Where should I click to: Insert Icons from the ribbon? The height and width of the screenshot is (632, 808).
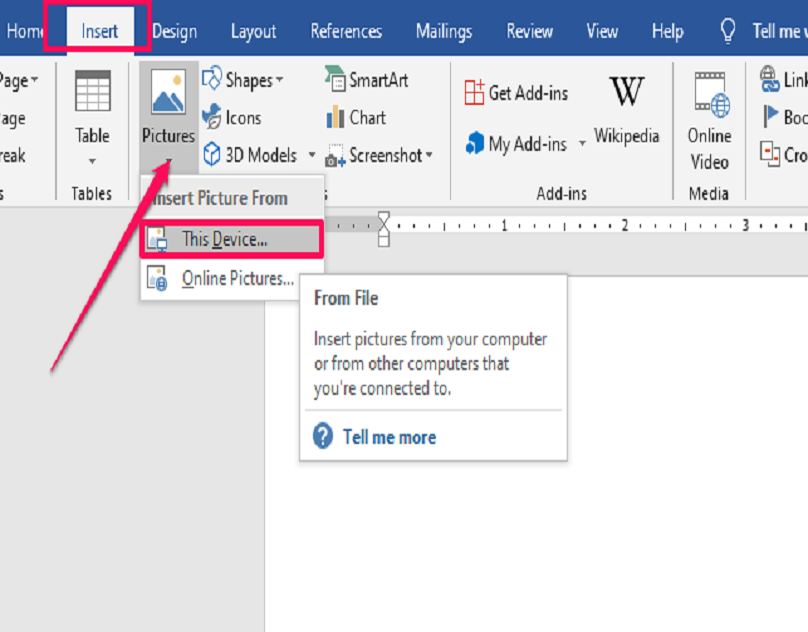point(232,118)
